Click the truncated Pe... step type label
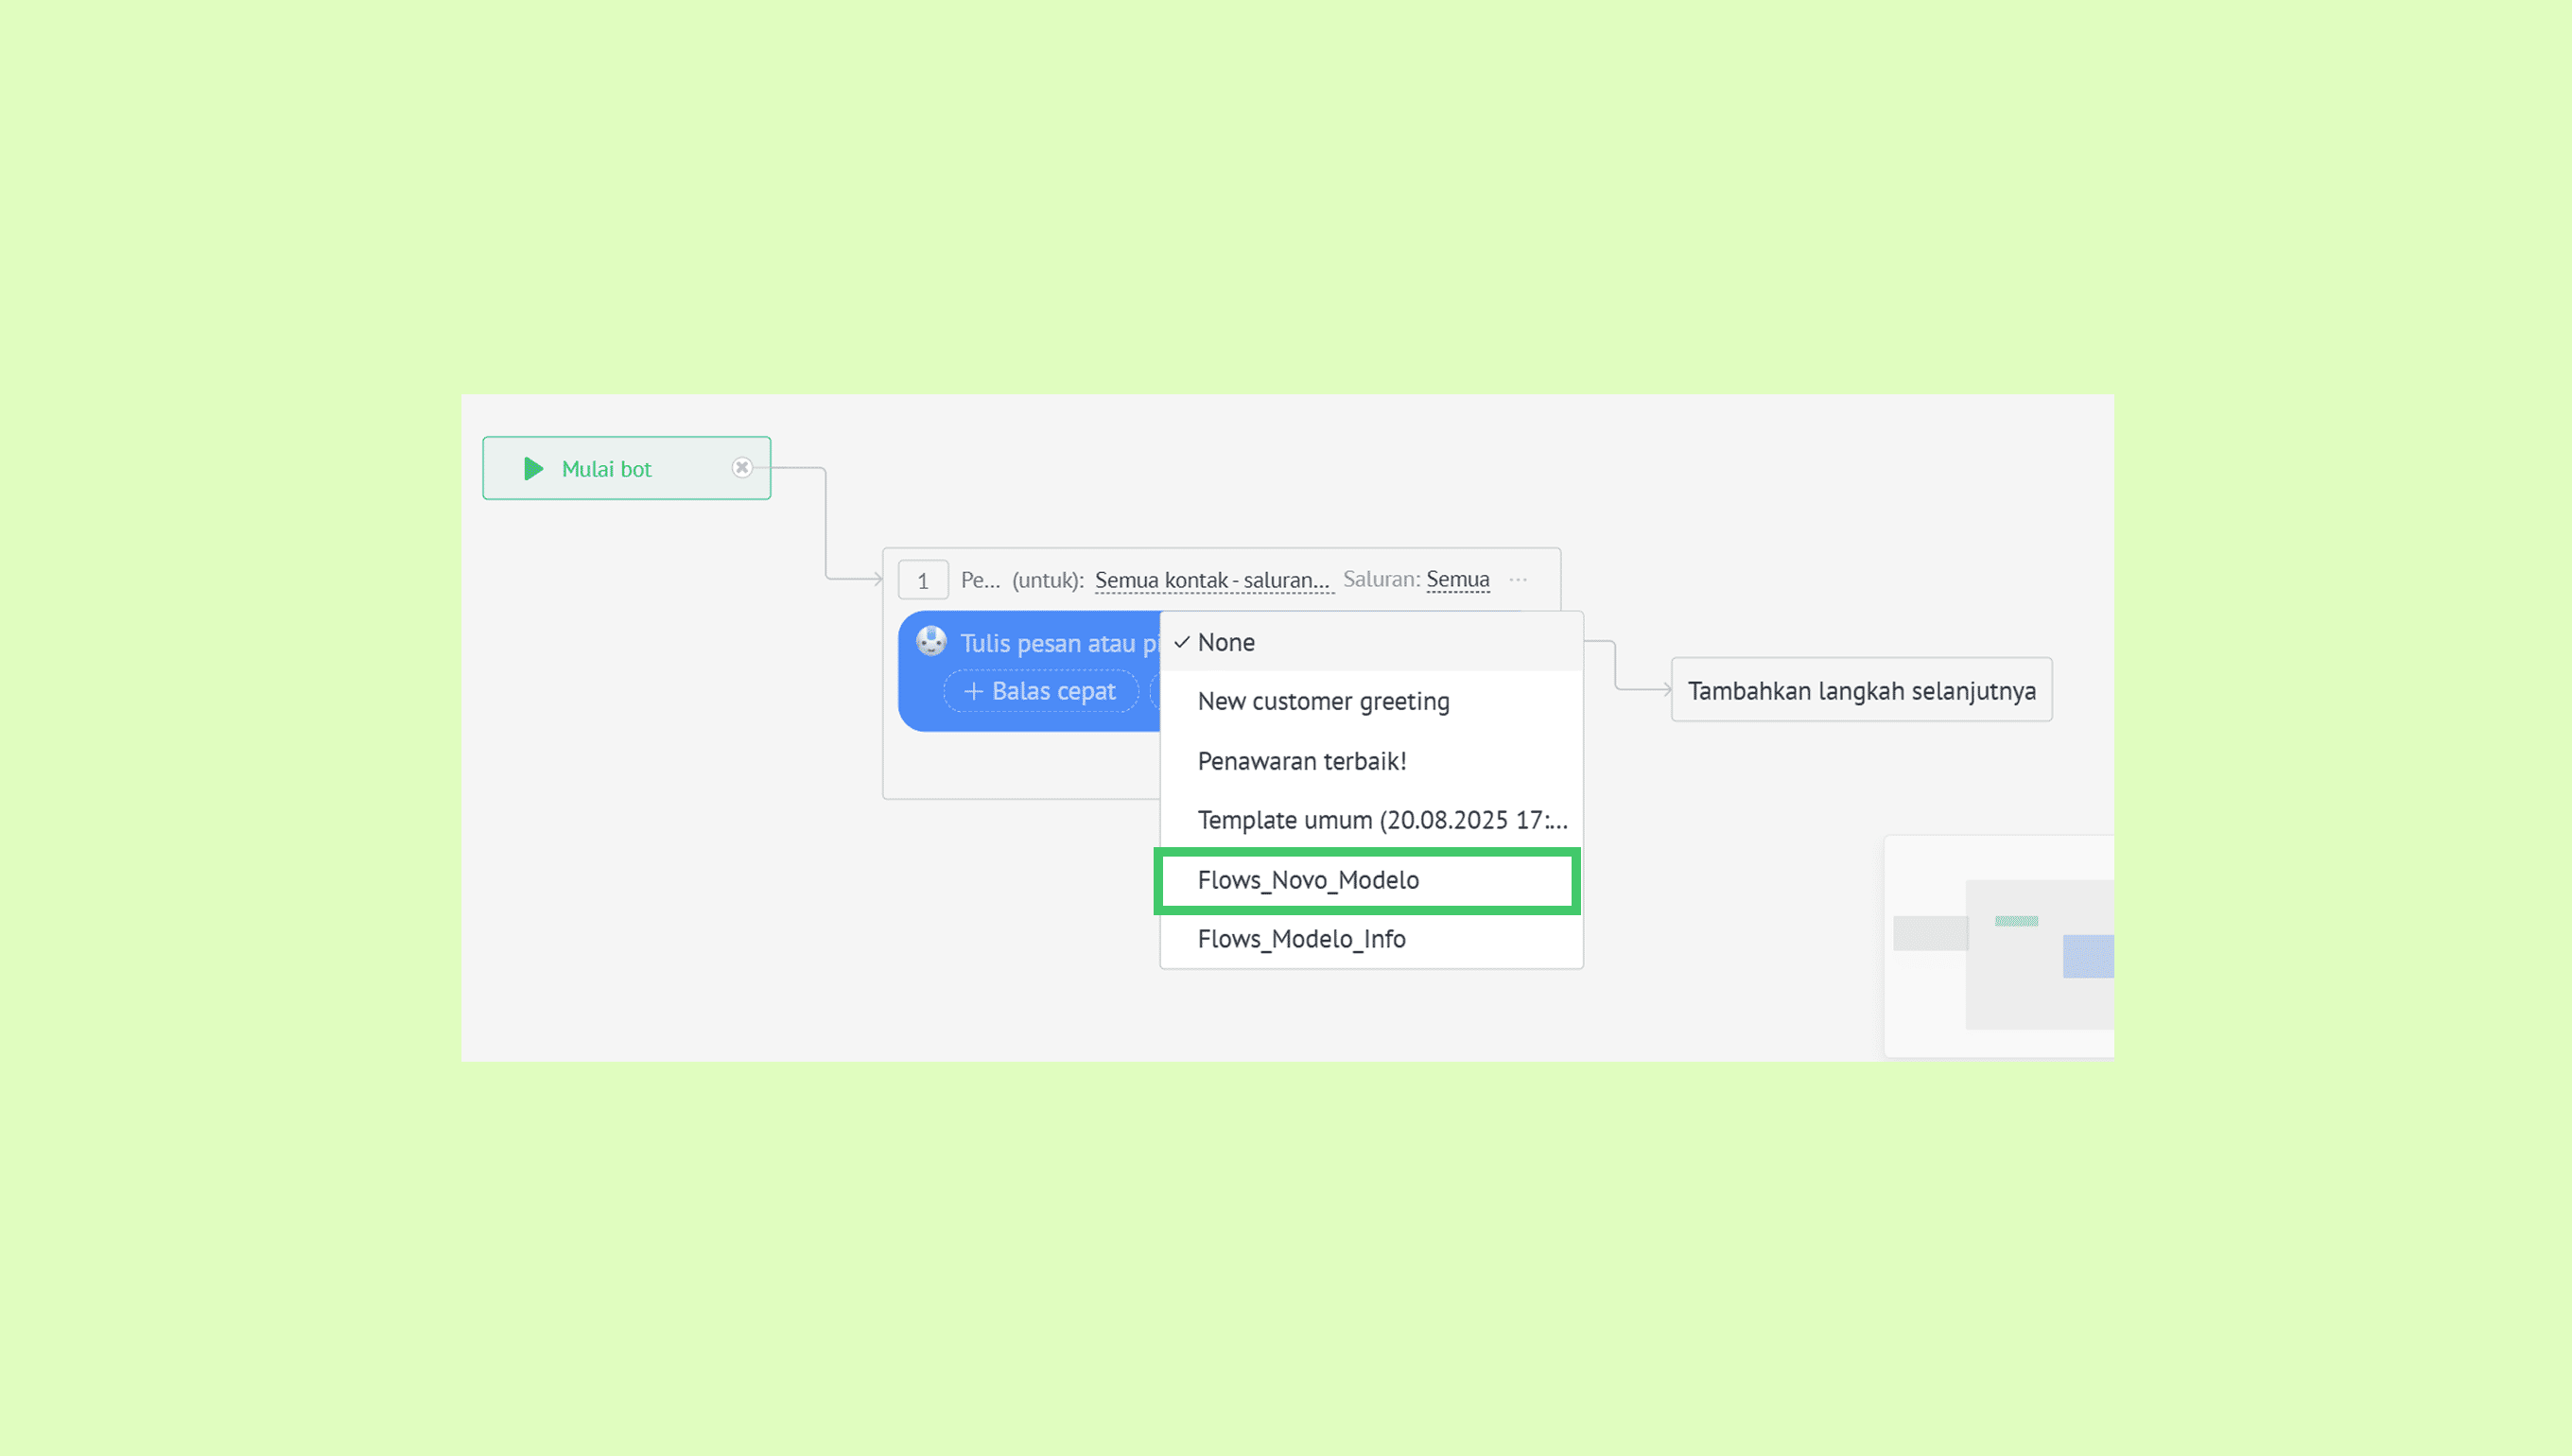Viewport: 2572px width, 1456px height. (979, 580)
